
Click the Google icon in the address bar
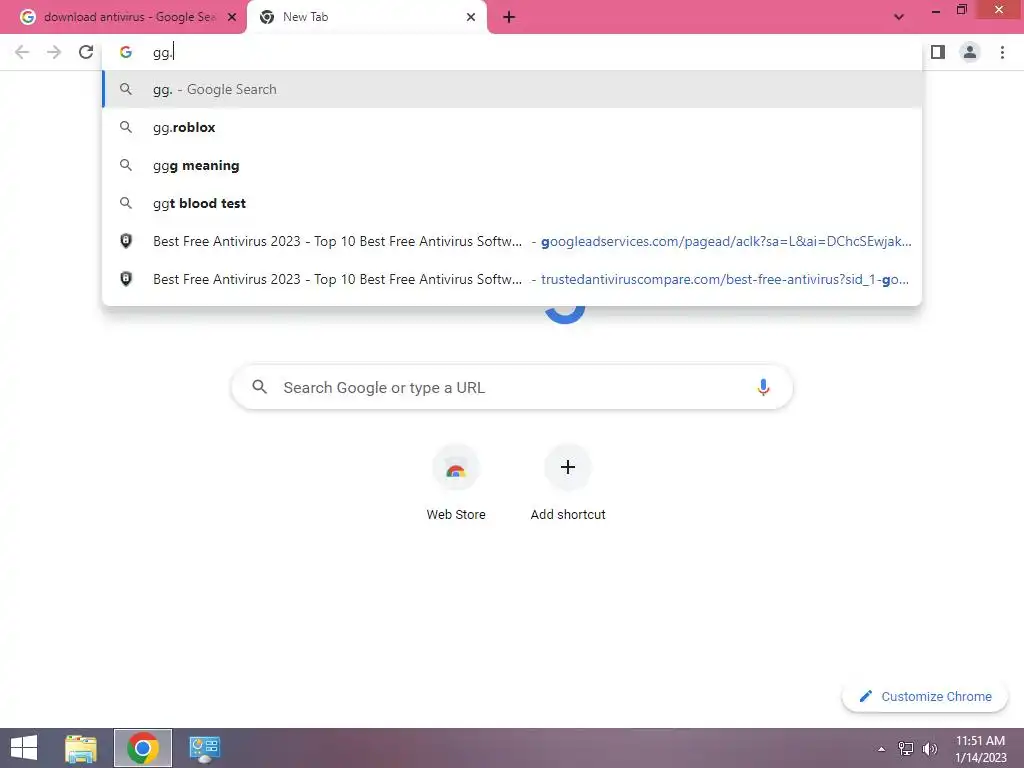(x=126, y=52)
